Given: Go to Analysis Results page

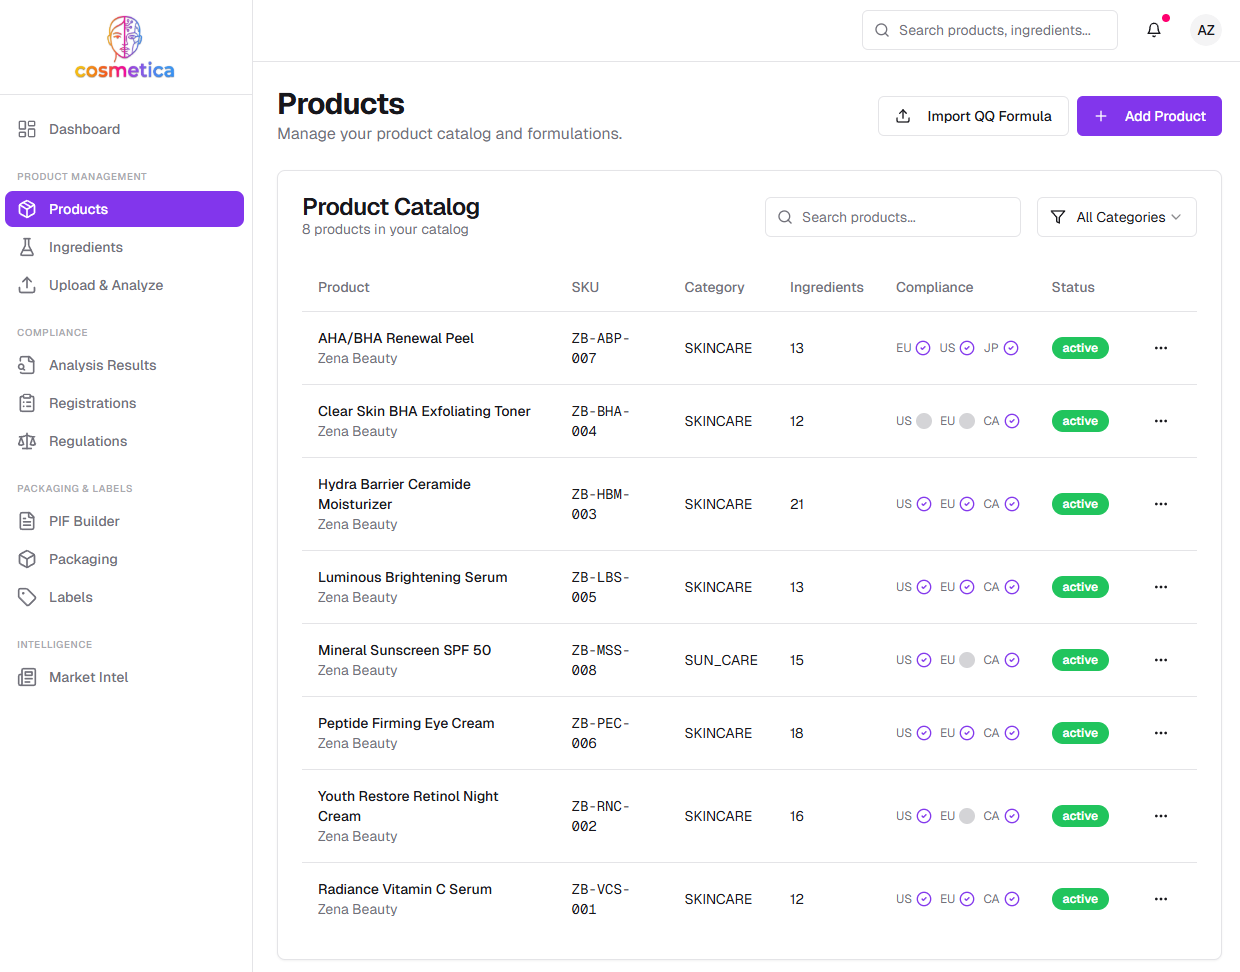Looking at the screenshot, I should pos(102,365).
